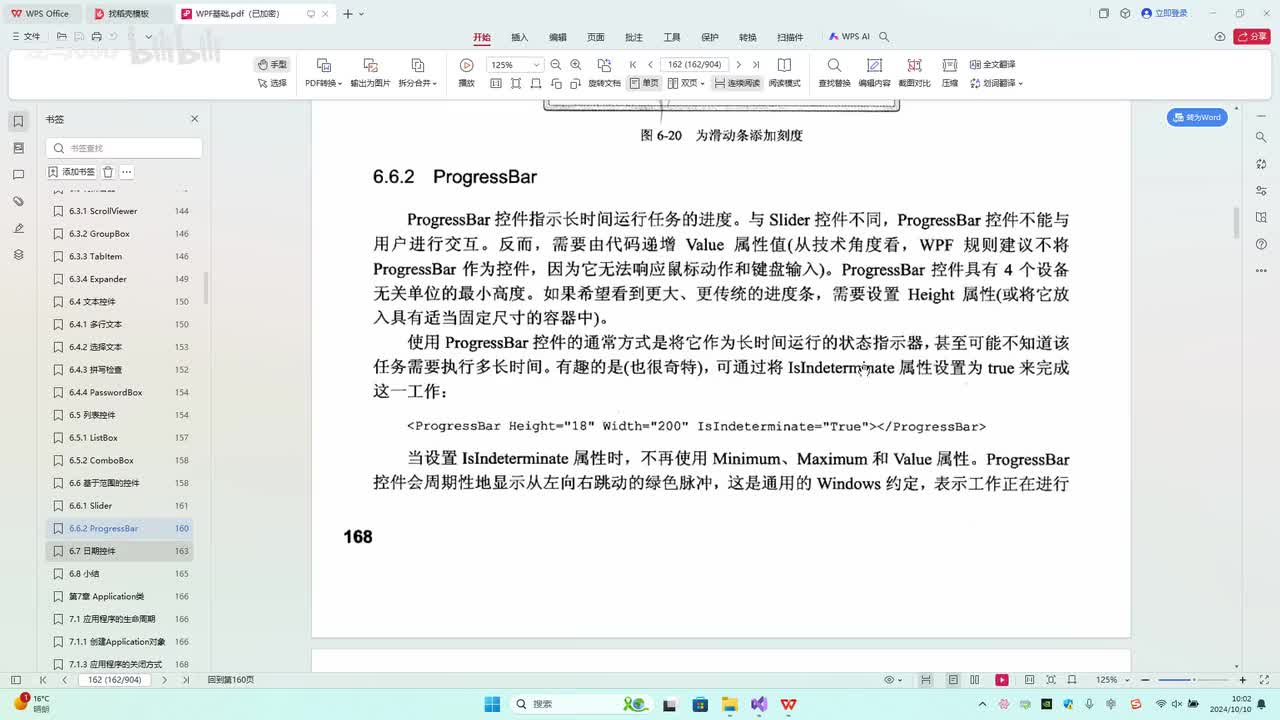
Task: Open bookmark 6.3.1 ScrollViewer
Action: tap(120, 211)
